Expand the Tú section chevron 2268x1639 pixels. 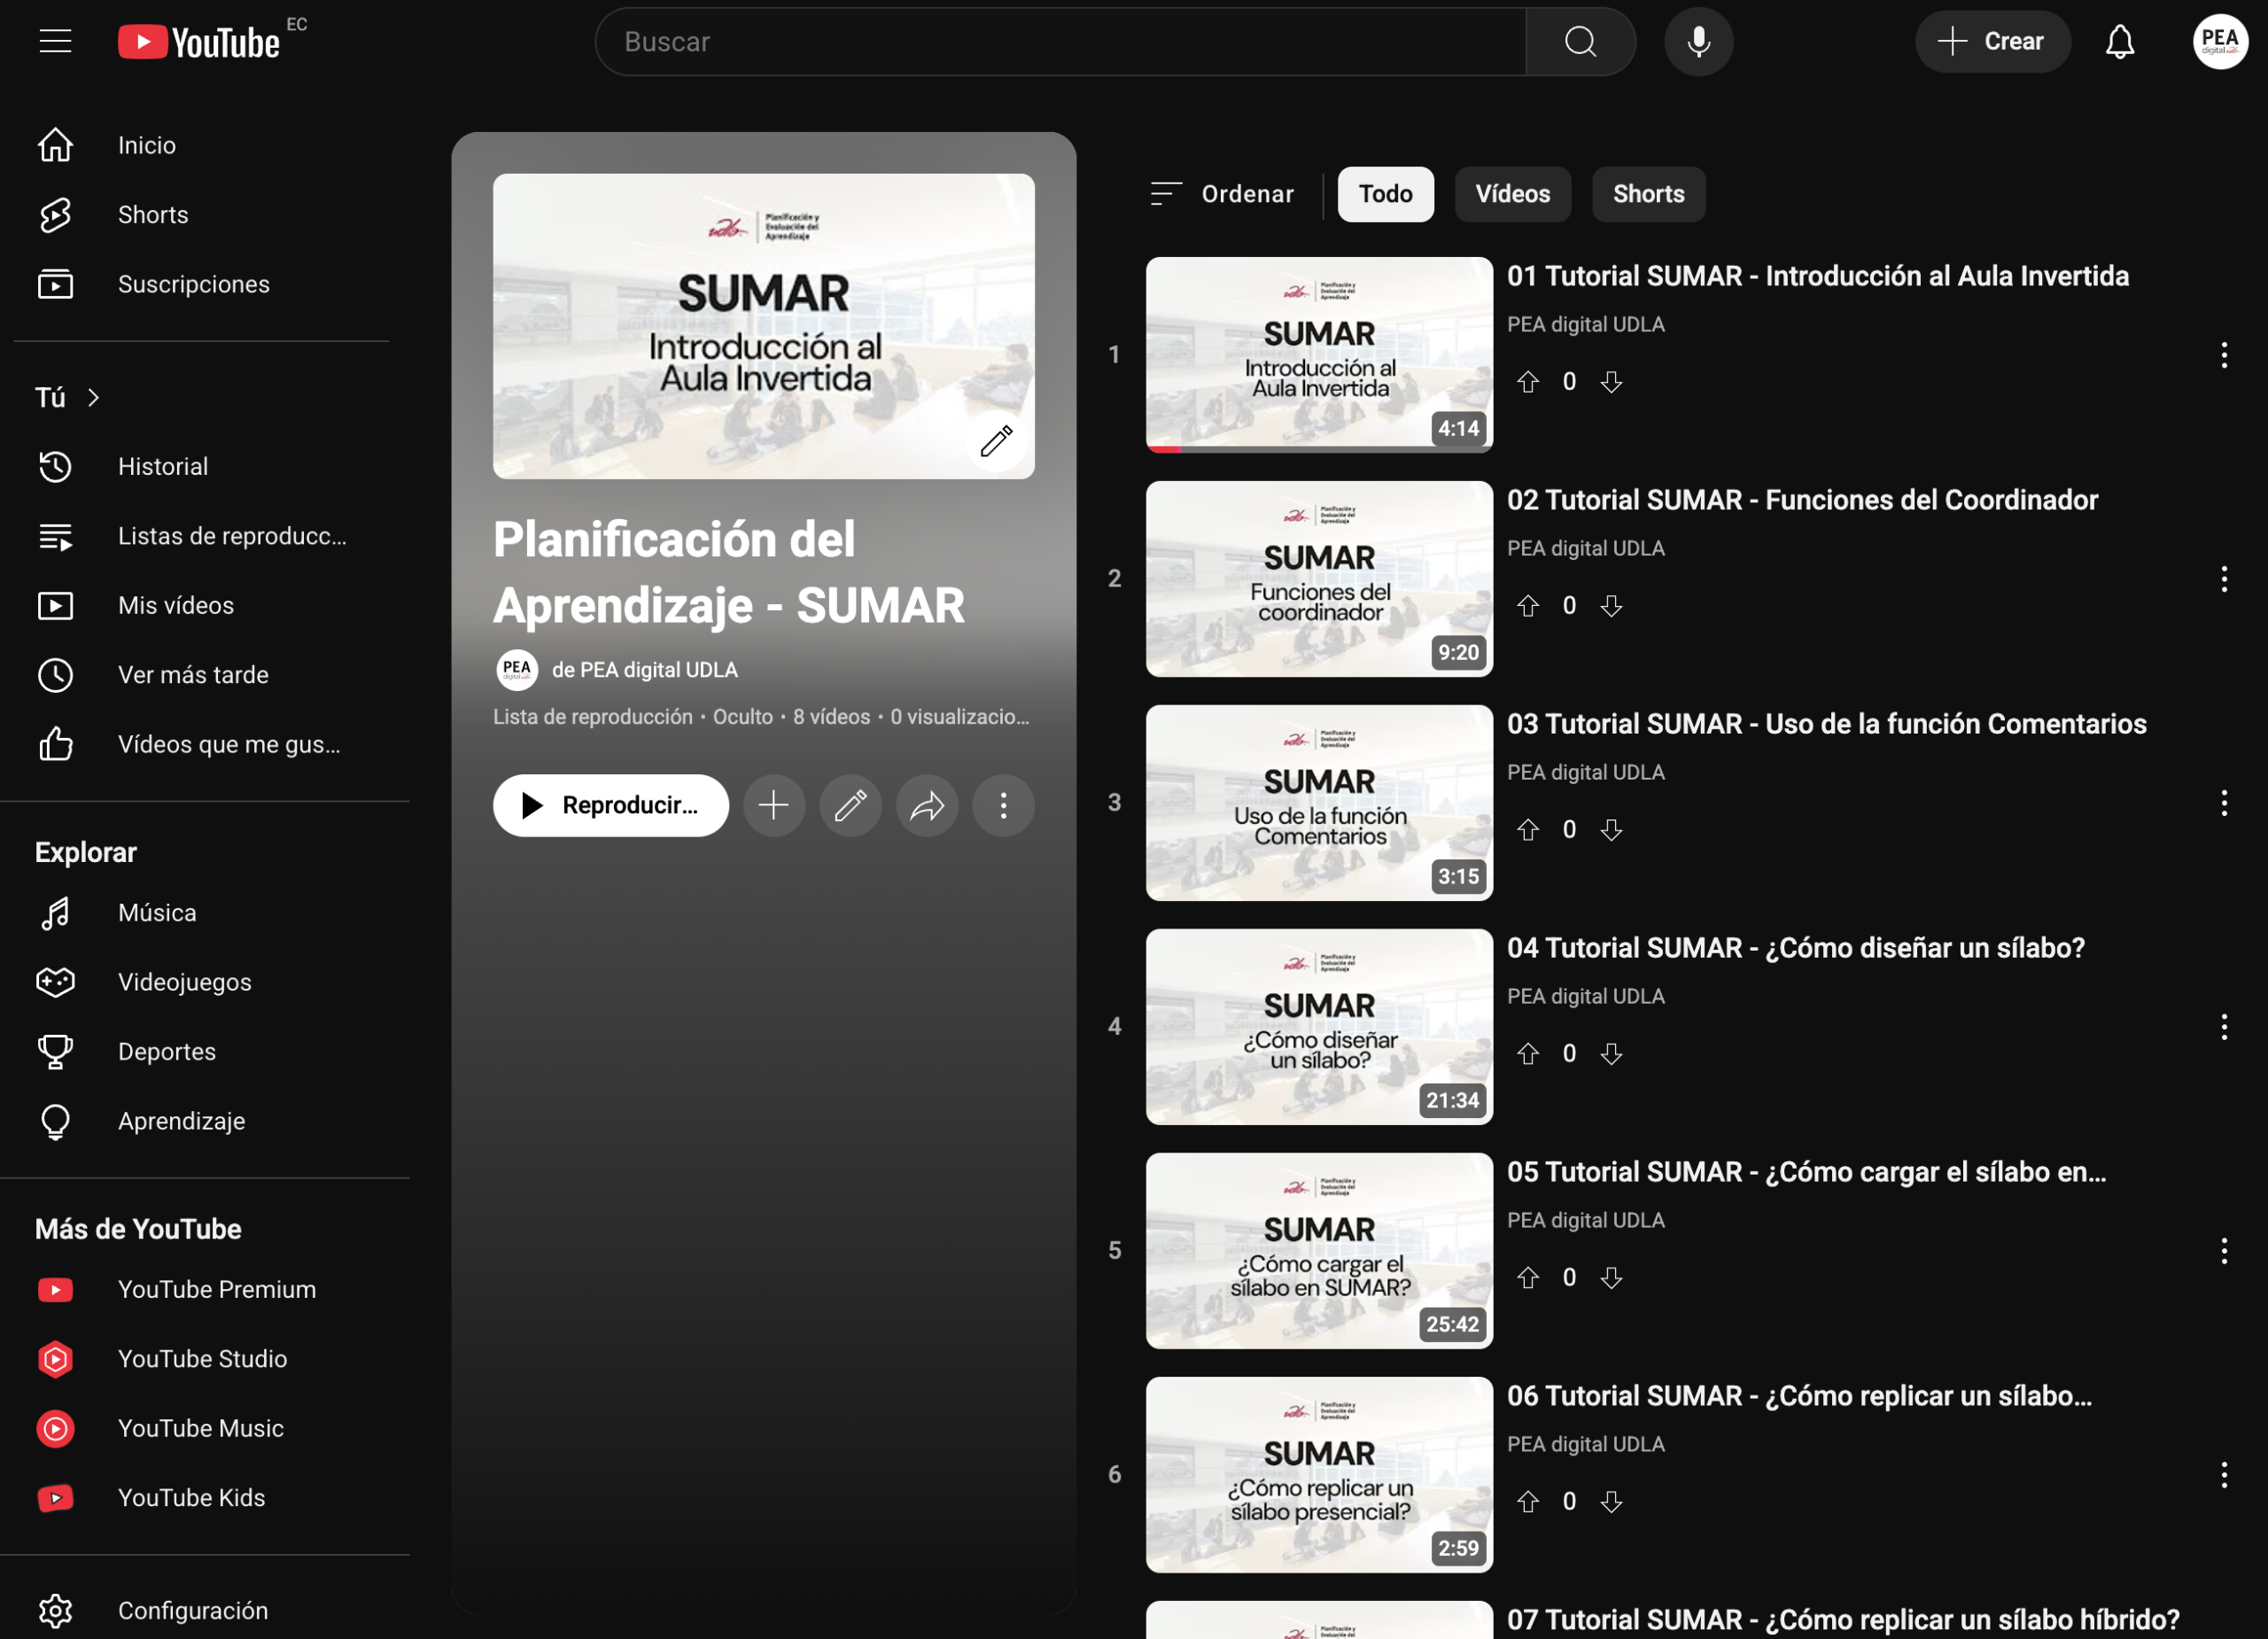[93, 398]
